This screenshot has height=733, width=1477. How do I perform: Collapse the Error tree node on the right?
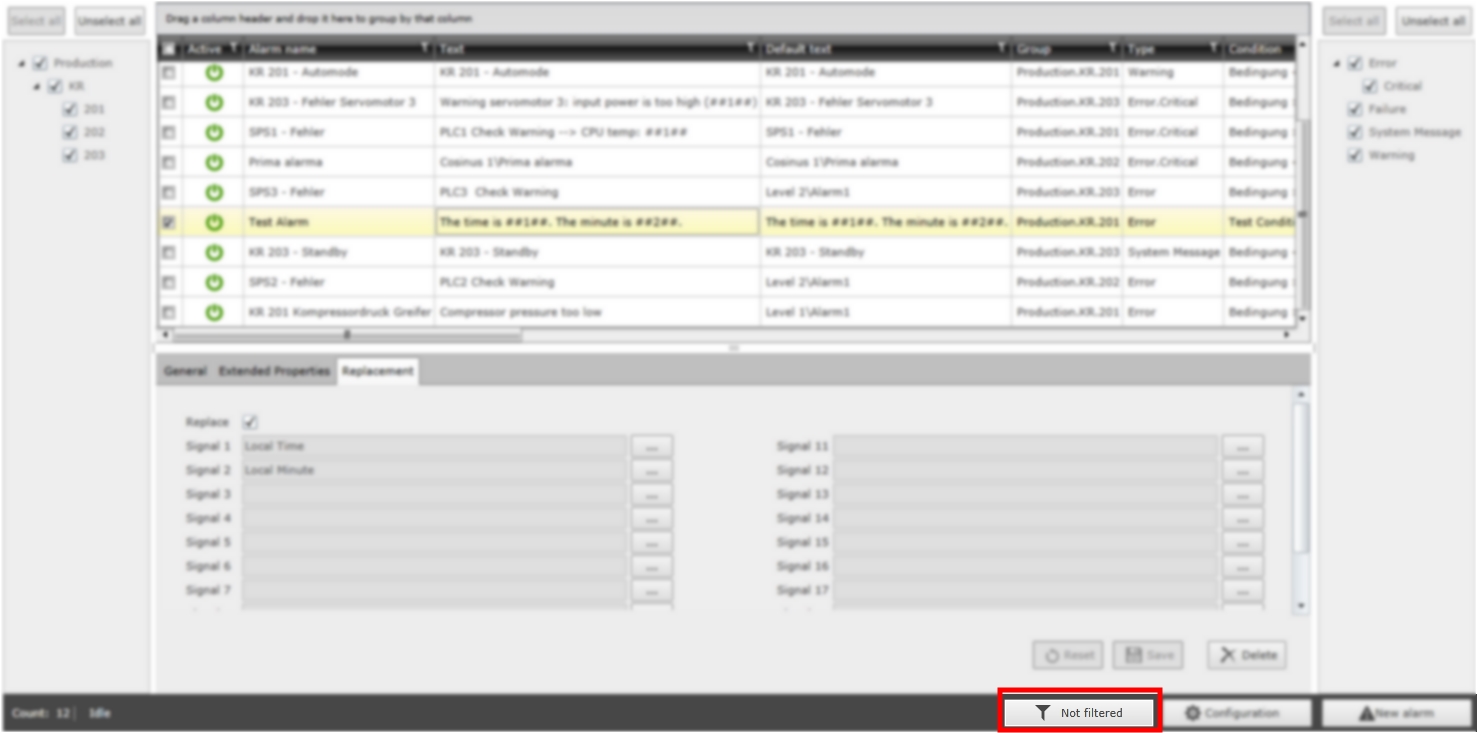tap(1337, 64)
